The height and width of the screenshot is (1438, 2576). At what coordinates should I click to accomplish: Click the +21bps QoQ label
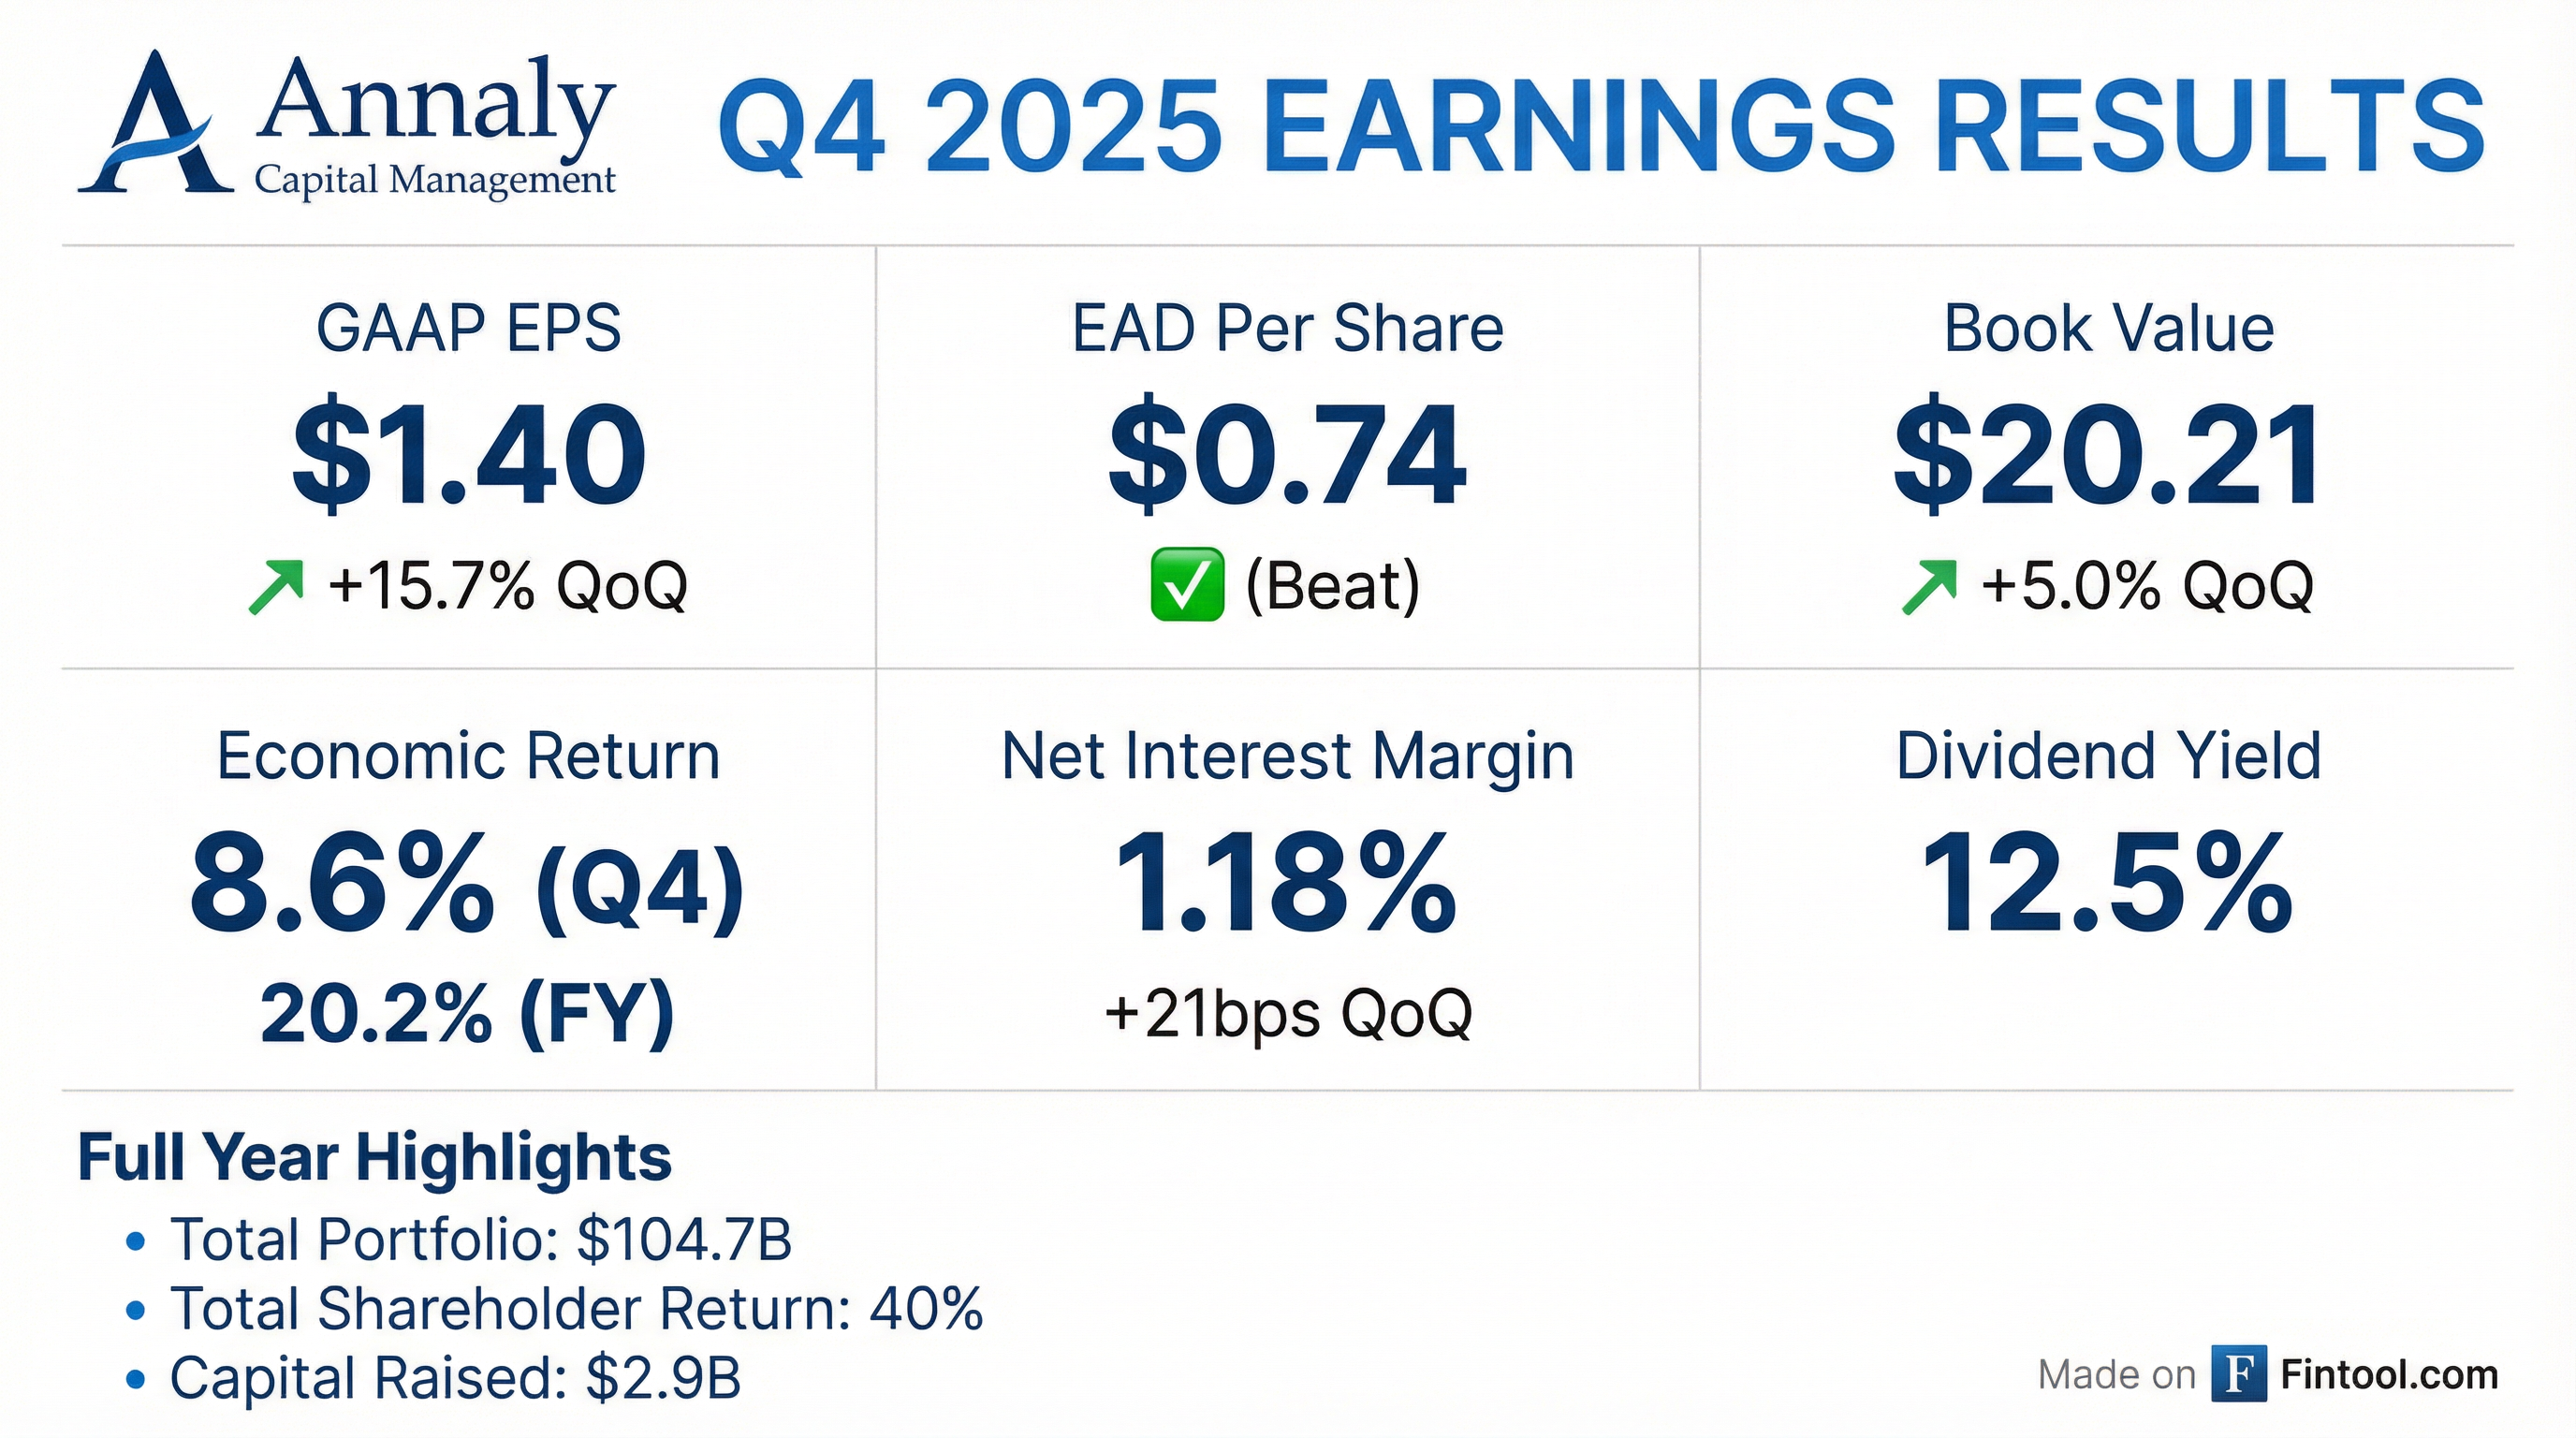click(1288, 1013)
